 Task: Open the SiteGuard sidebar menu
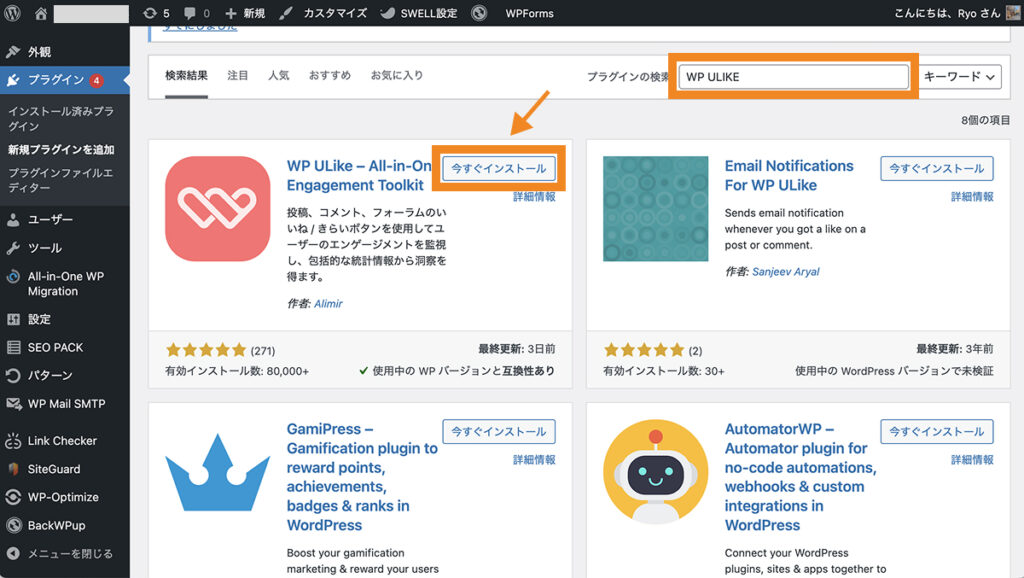(x=54, y=468)
